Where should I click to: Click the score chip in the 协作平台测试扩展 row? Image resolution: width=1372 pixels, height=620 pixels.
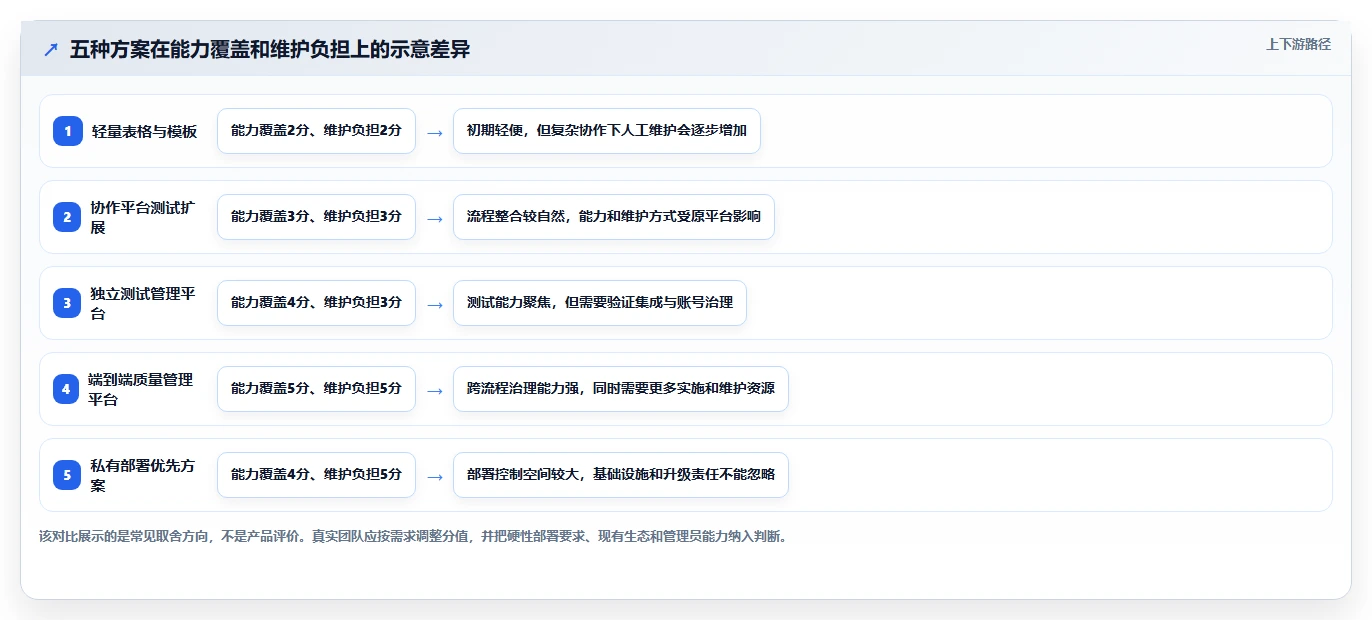point(316,217)
